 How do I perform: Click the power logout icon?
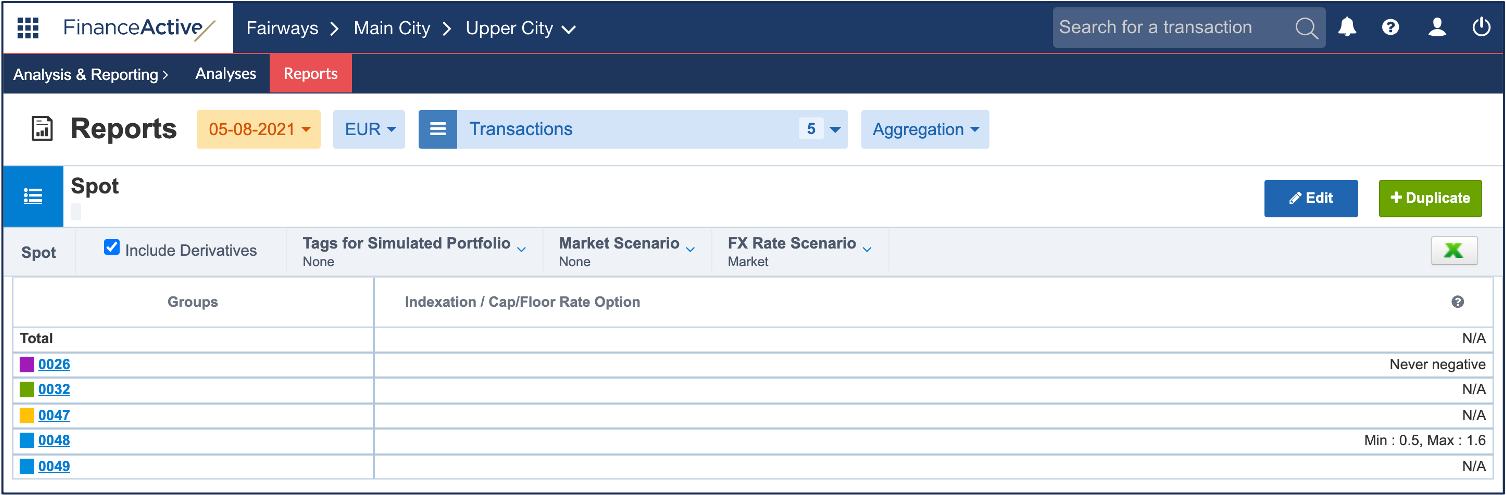(1482, 27)
